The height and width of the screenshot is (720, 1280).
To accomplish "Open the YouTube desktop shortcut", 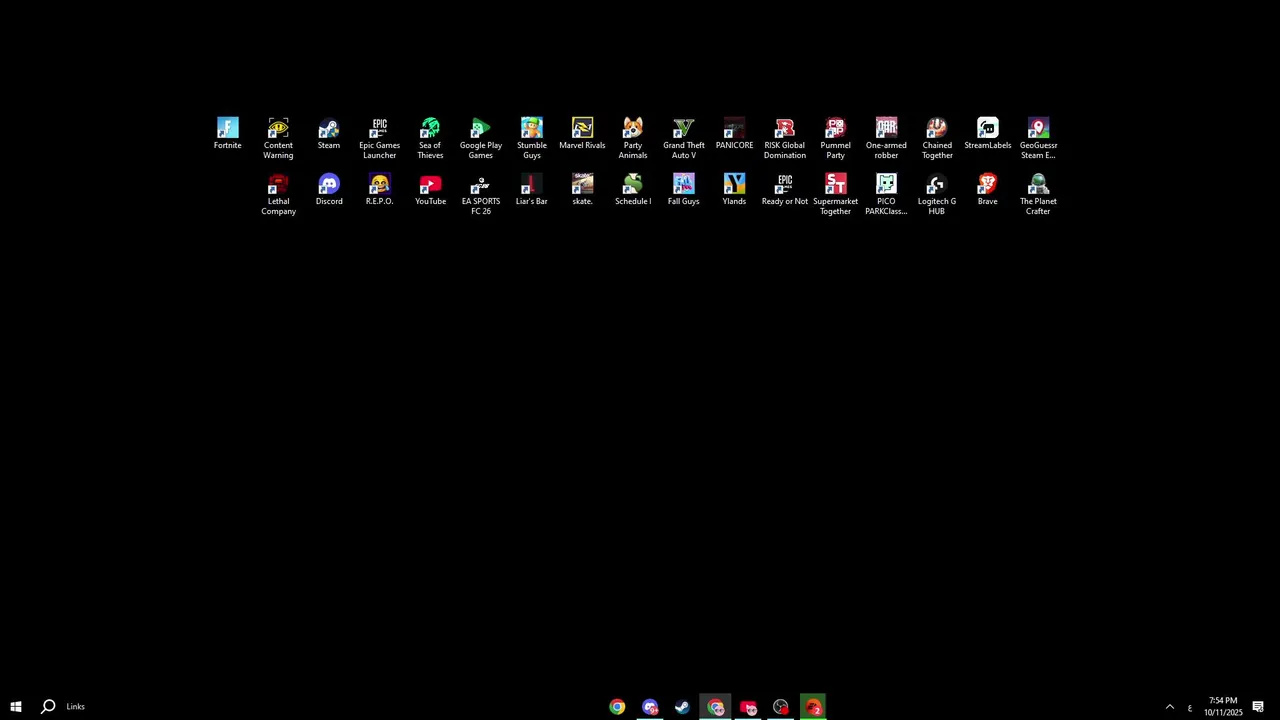I will (x=430, y=189).
